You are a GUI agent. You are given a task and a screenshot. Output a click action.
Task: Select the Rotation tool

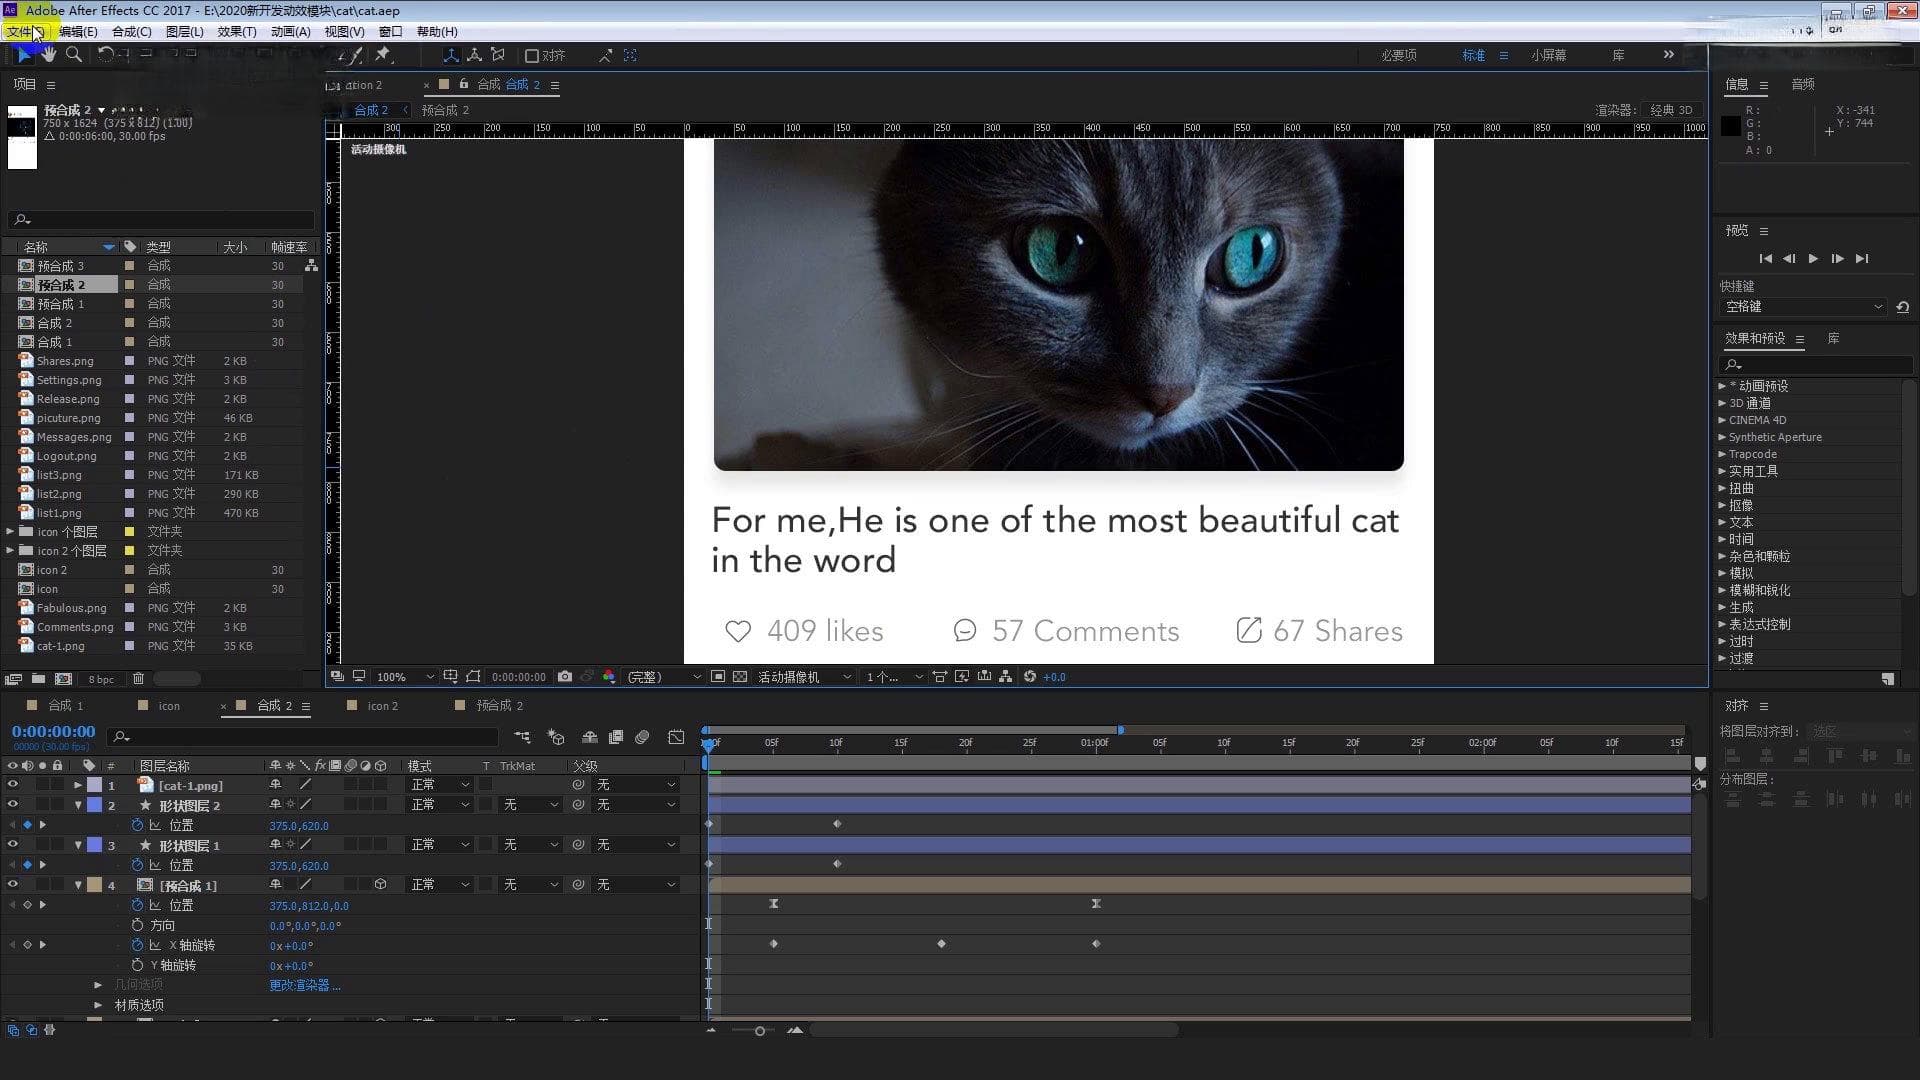[x=104, y=55]
